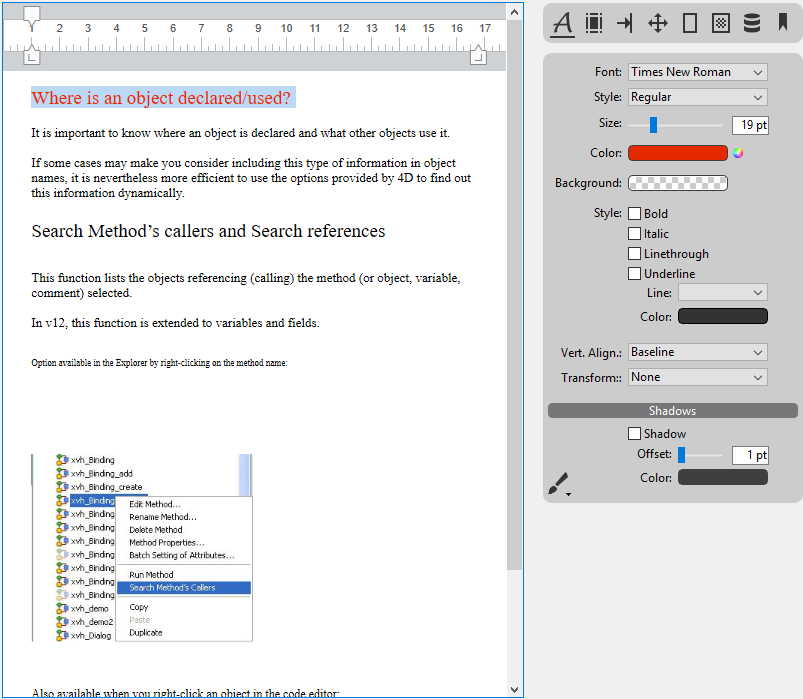
Task: Open the Tabulations arrow icon
Action: coord(625,23)
